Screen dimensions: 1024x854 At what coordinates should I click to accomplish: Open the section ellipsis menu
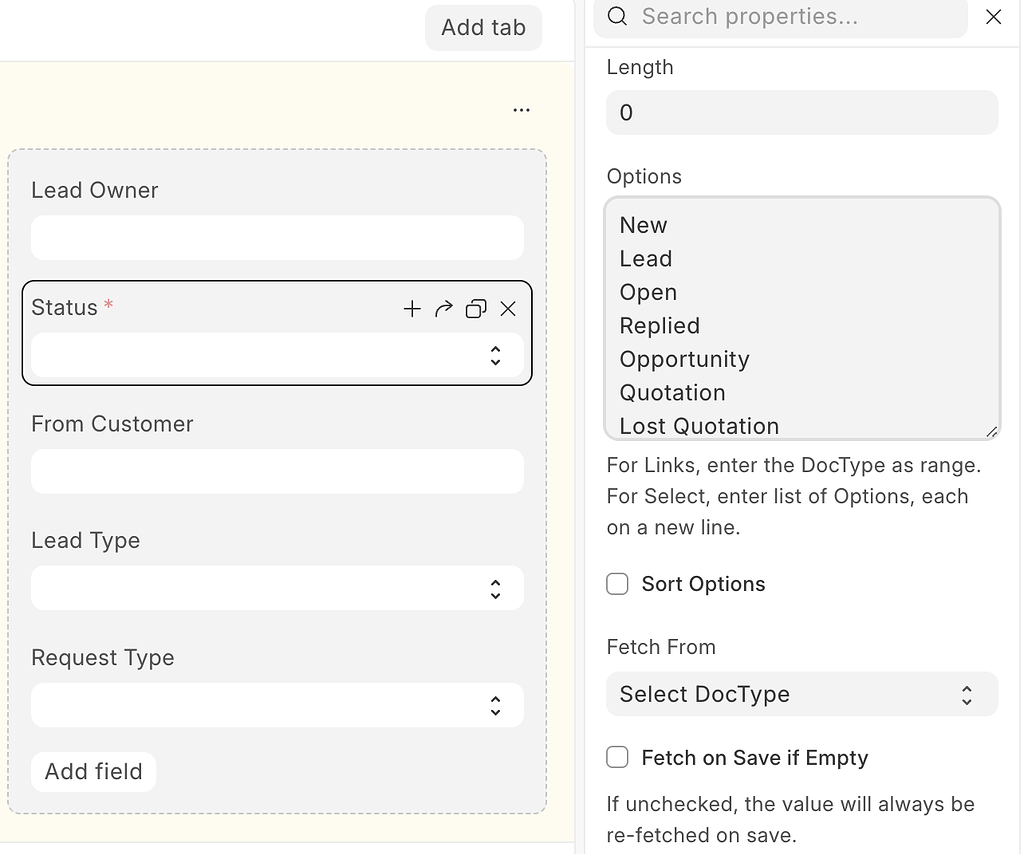point(521,109)
